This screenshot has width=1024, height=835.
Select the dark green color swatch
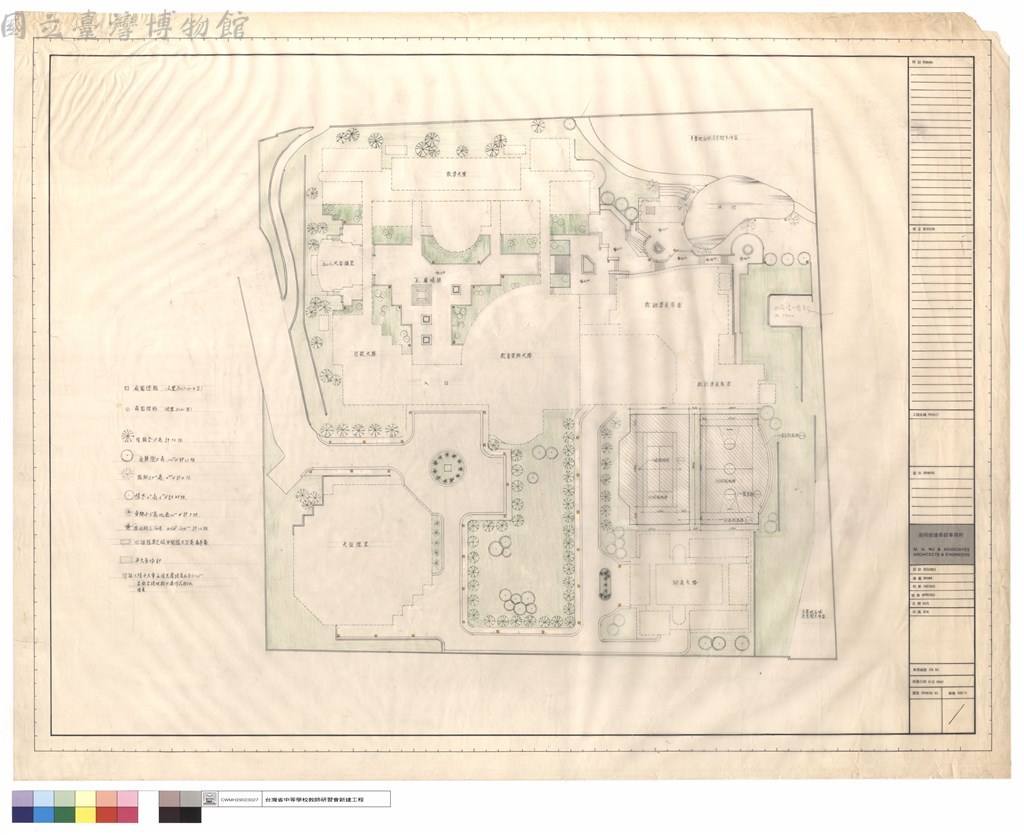pos(65,815)
